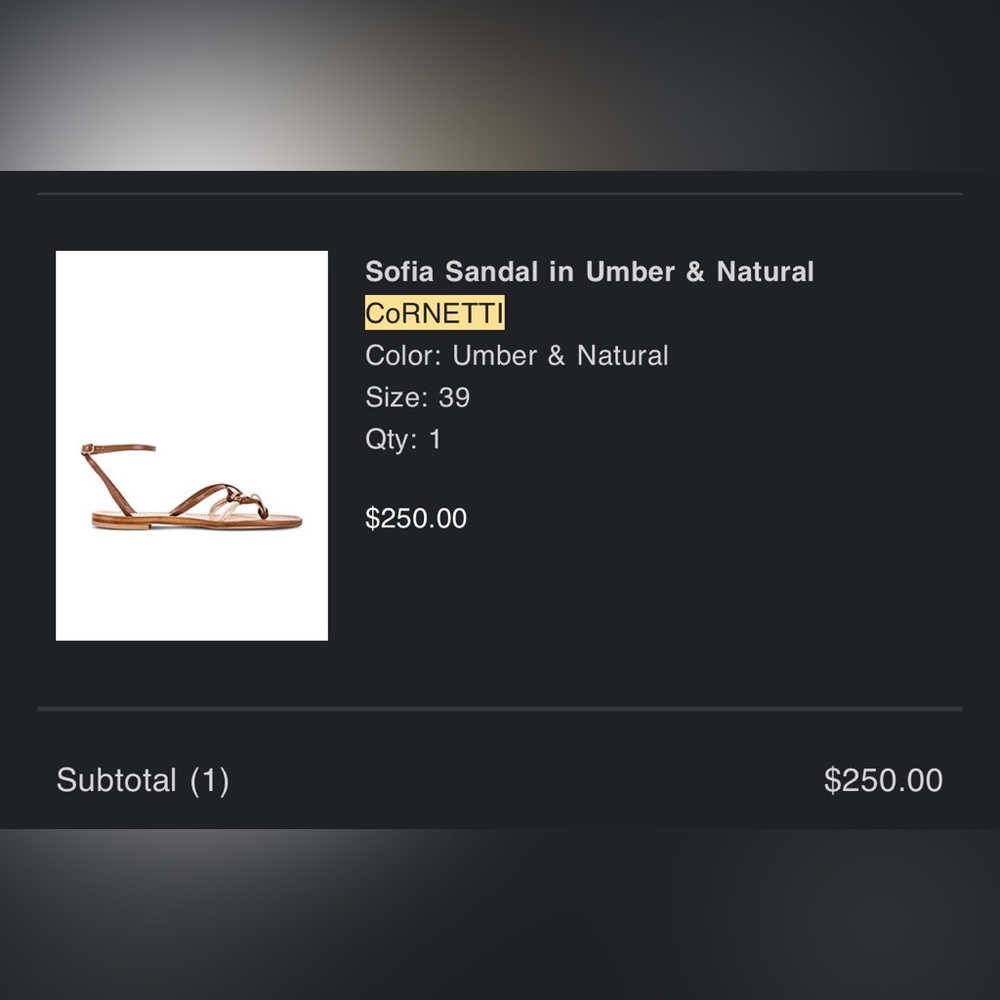Click the Sofia Sandal in Umber & Natural title

[x=589, y=272]
